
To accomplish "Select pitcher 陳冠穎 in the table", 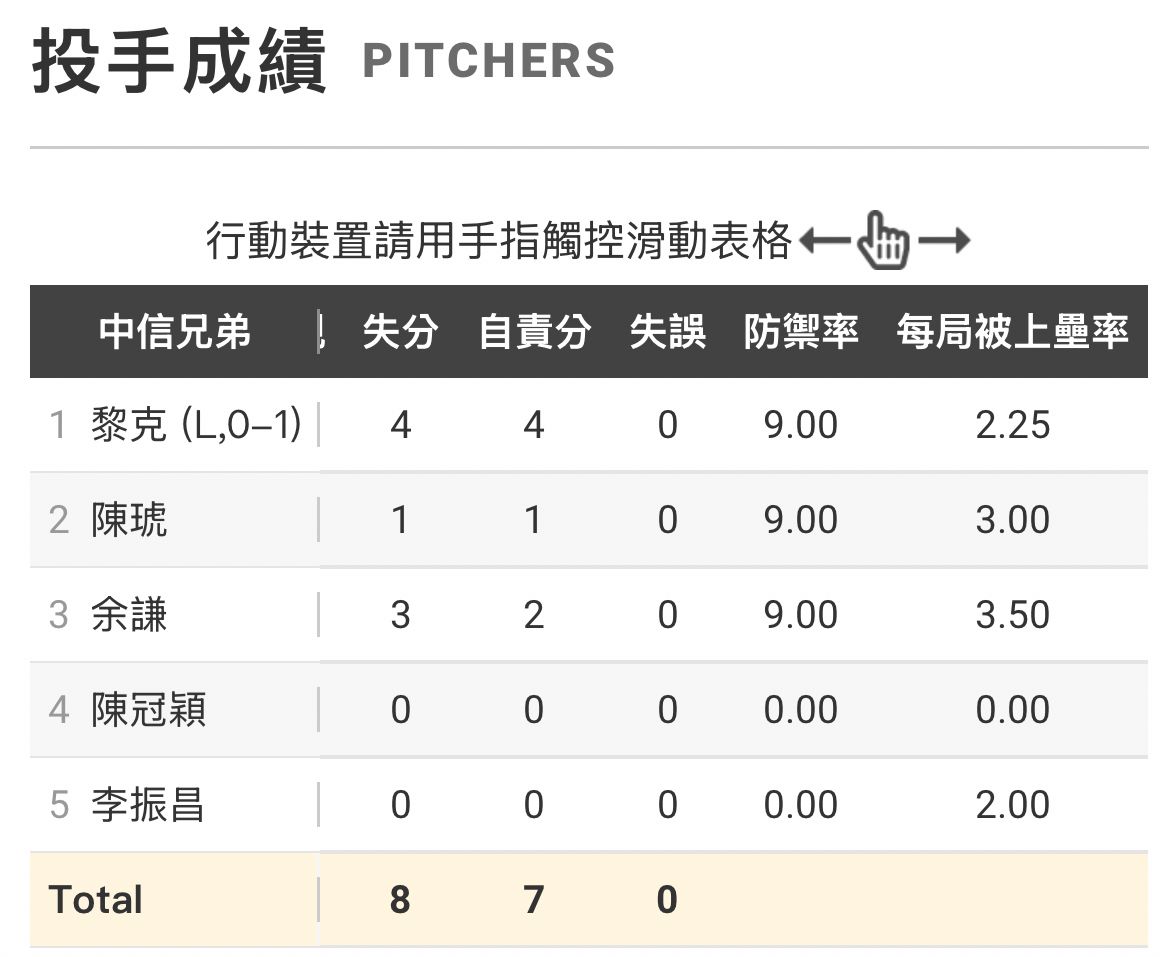I will 148,710.
